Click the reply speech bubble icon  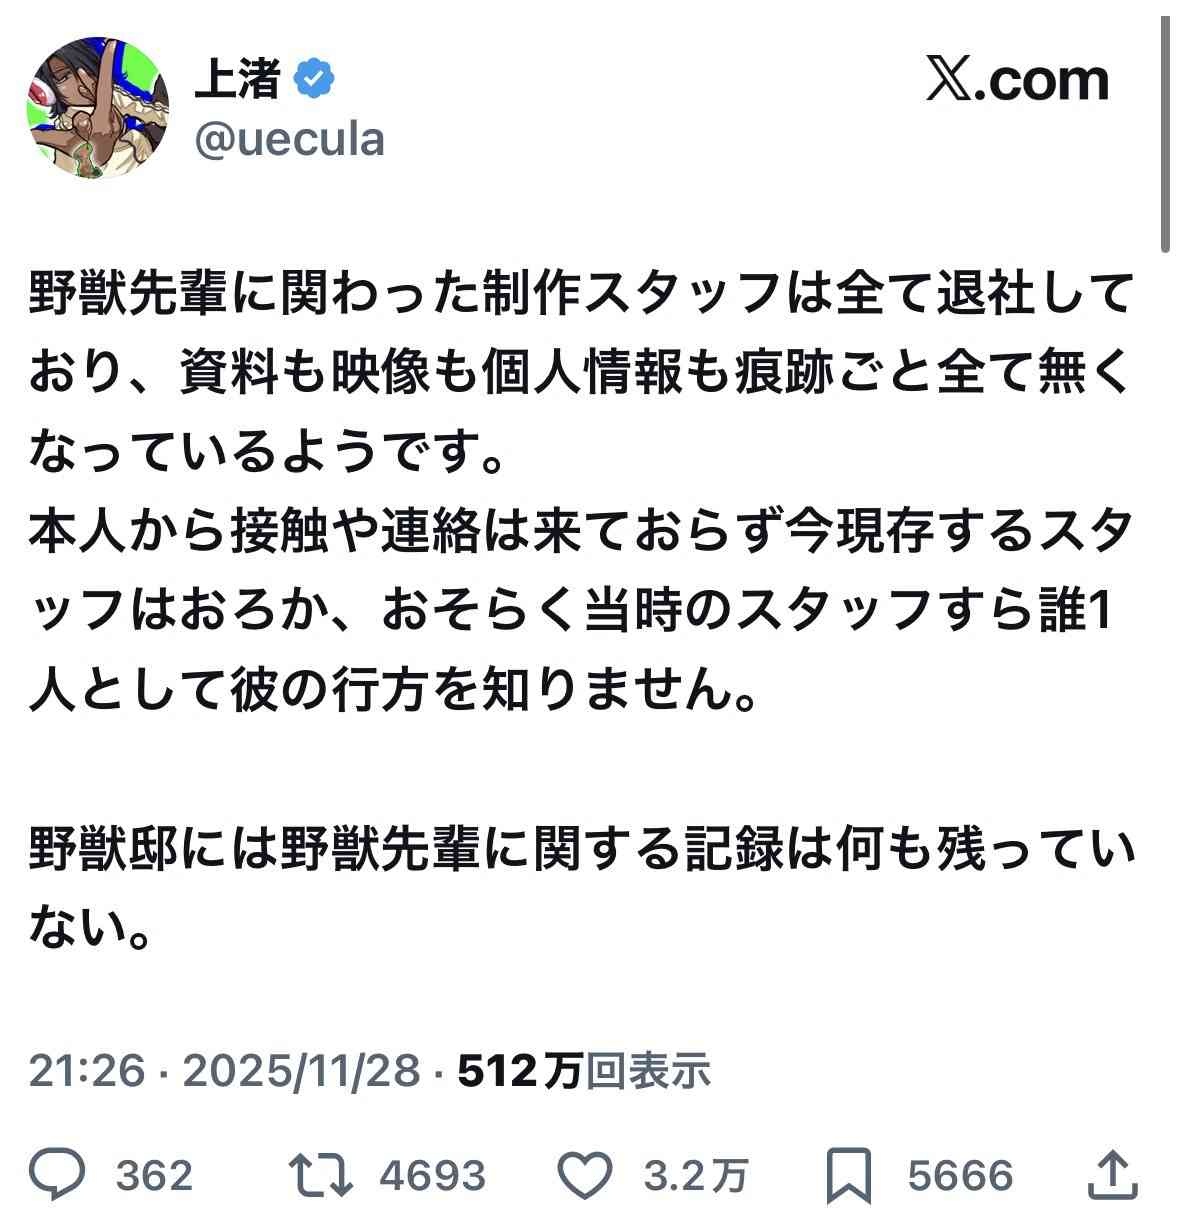point(57,1175)
